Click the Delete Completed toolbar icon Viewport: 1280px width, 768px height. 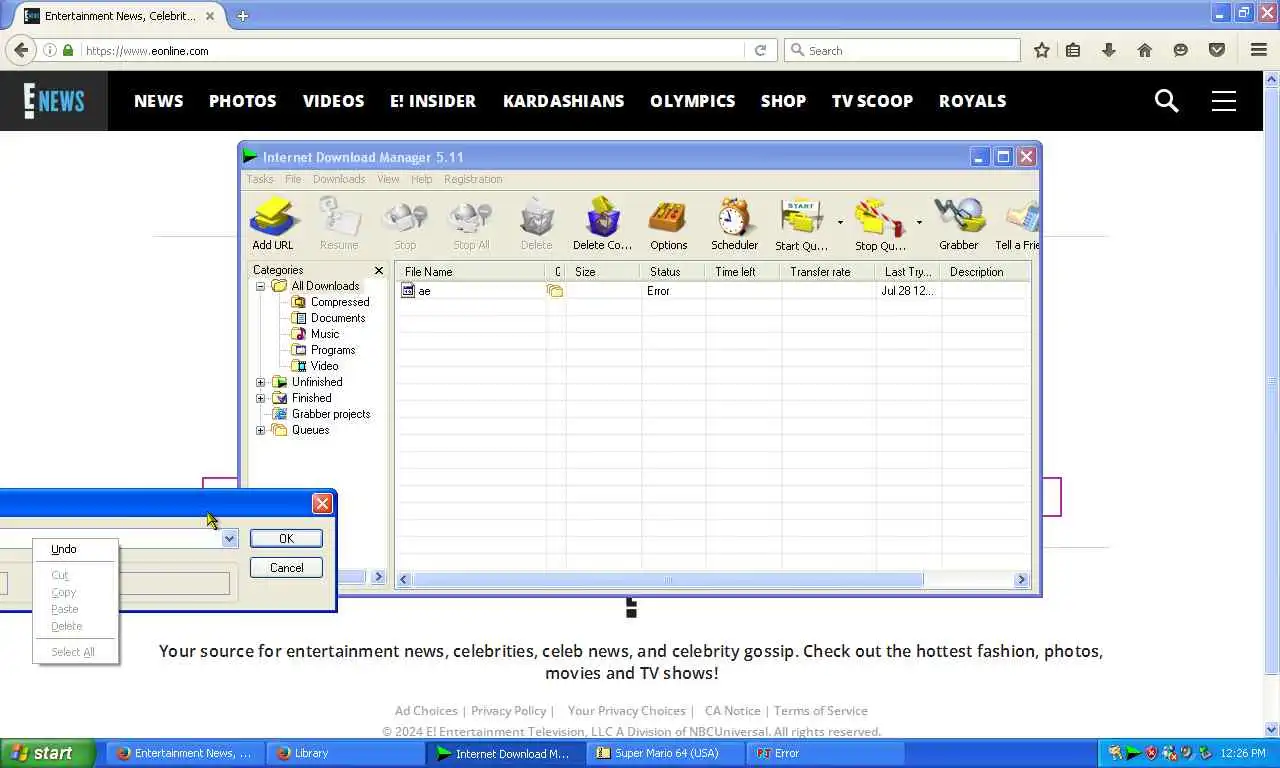(x=602, y=223)
